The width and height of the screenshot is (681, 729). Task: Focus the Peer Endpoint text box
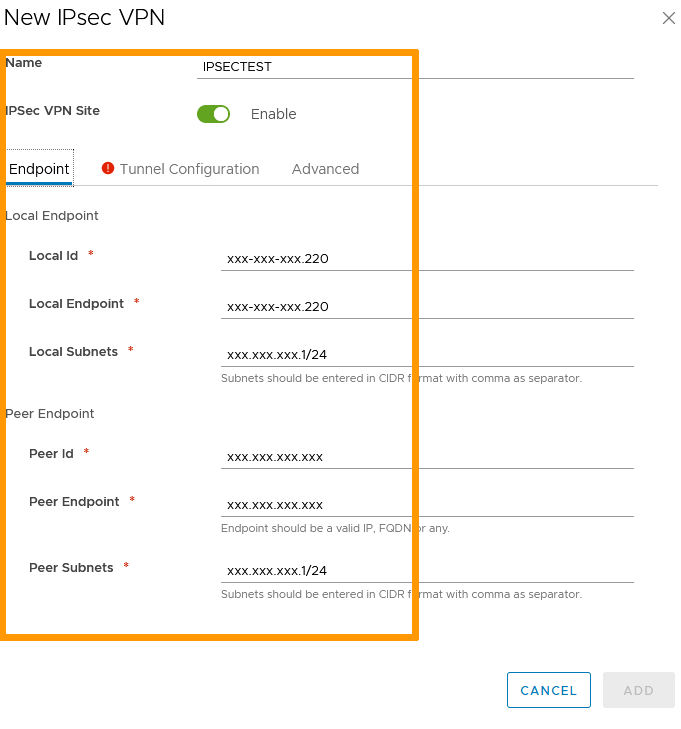[x=427, y=504]
